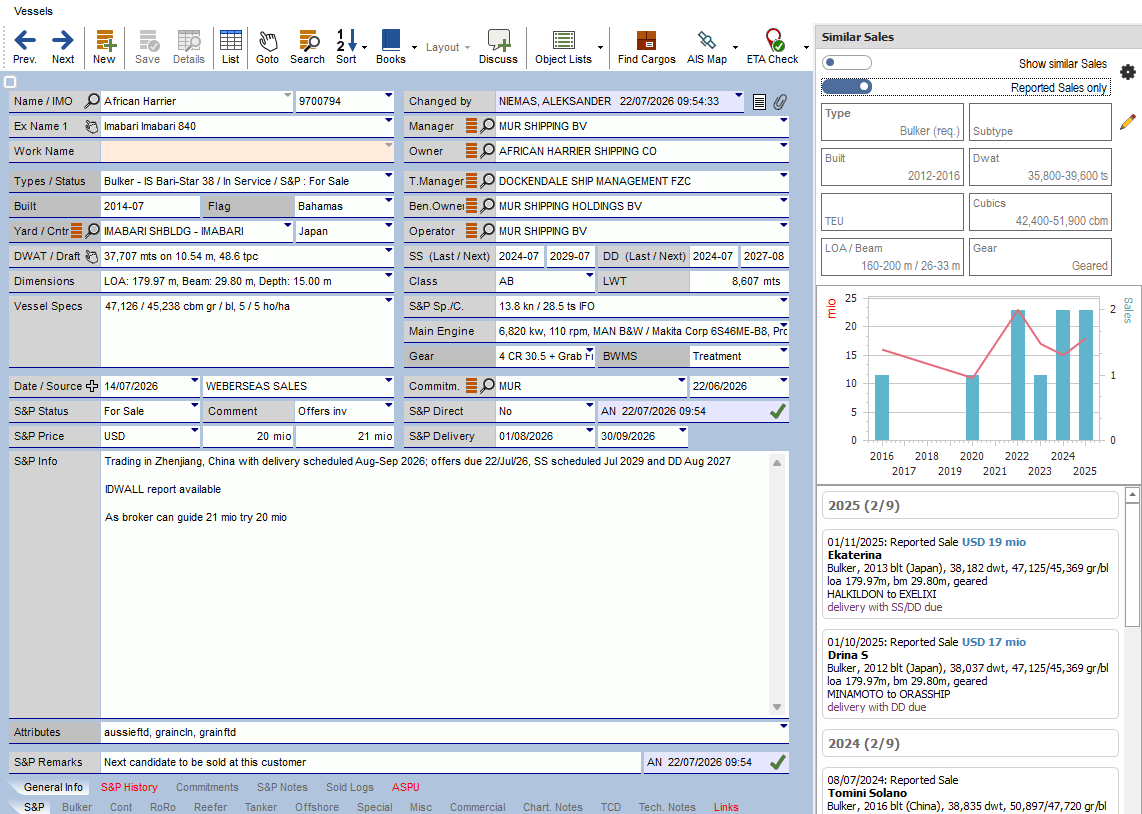Look up Commitm. company magnifier icon
Image resolution: width=1142 pixels, height=814 pixels.
coord(487,386)
